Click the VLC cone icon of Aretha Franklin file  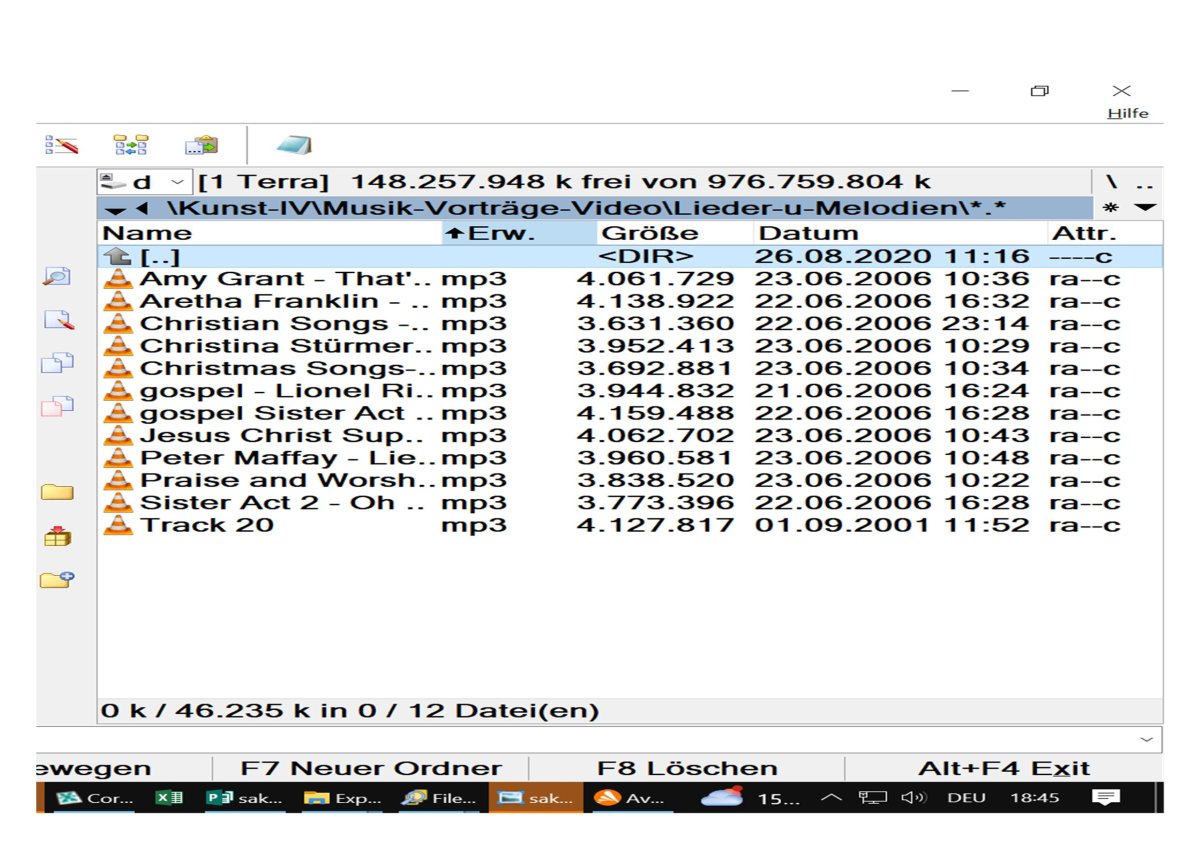coord(118,301)
